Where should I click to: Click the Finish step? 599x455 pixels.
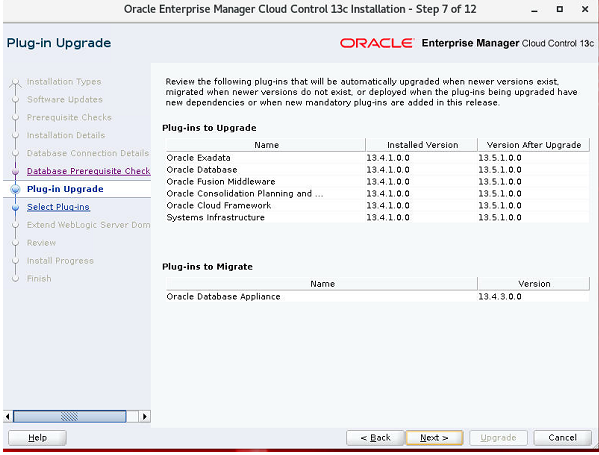pos(39,279)
